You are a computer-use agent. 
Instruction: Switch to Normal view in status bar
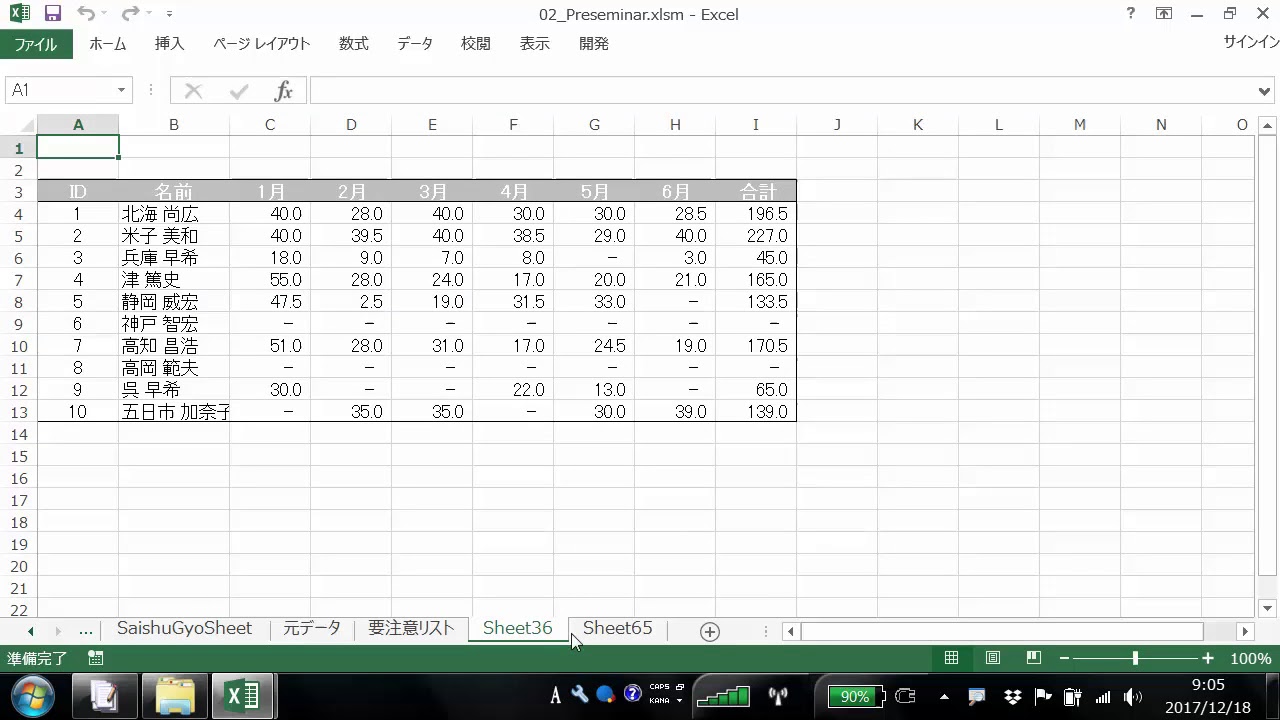coord(952,658)
